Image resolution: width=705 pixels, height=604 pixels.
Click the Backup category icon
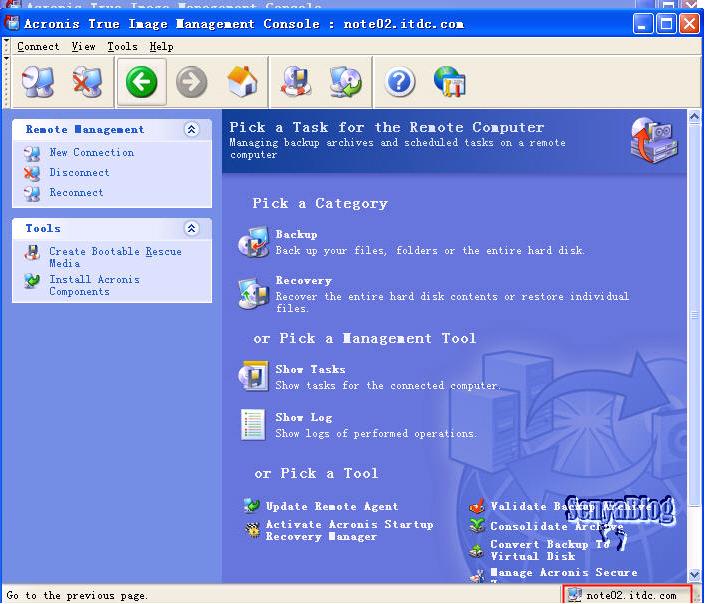pyautogui.click(x=254, y=242)
